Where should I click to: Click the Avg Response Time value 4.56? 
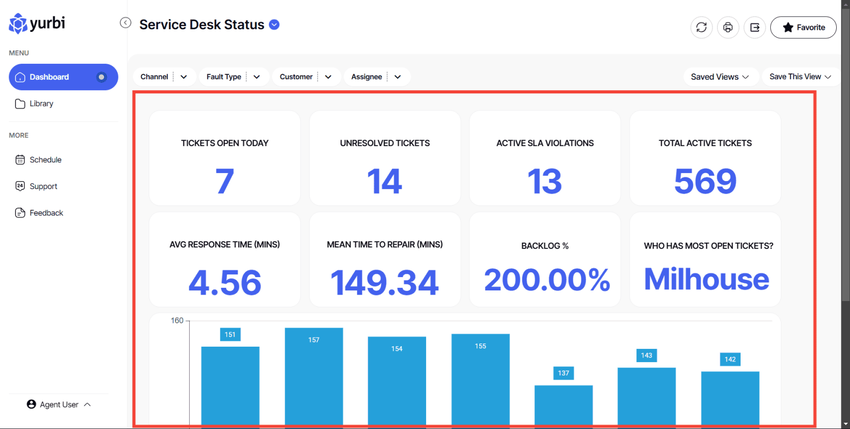coord(225,283)
